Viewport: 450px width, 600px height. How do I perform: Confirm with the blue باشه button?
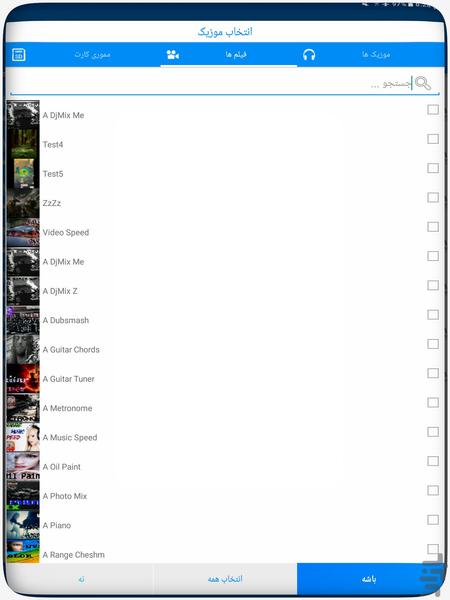[x=369, y=579]
